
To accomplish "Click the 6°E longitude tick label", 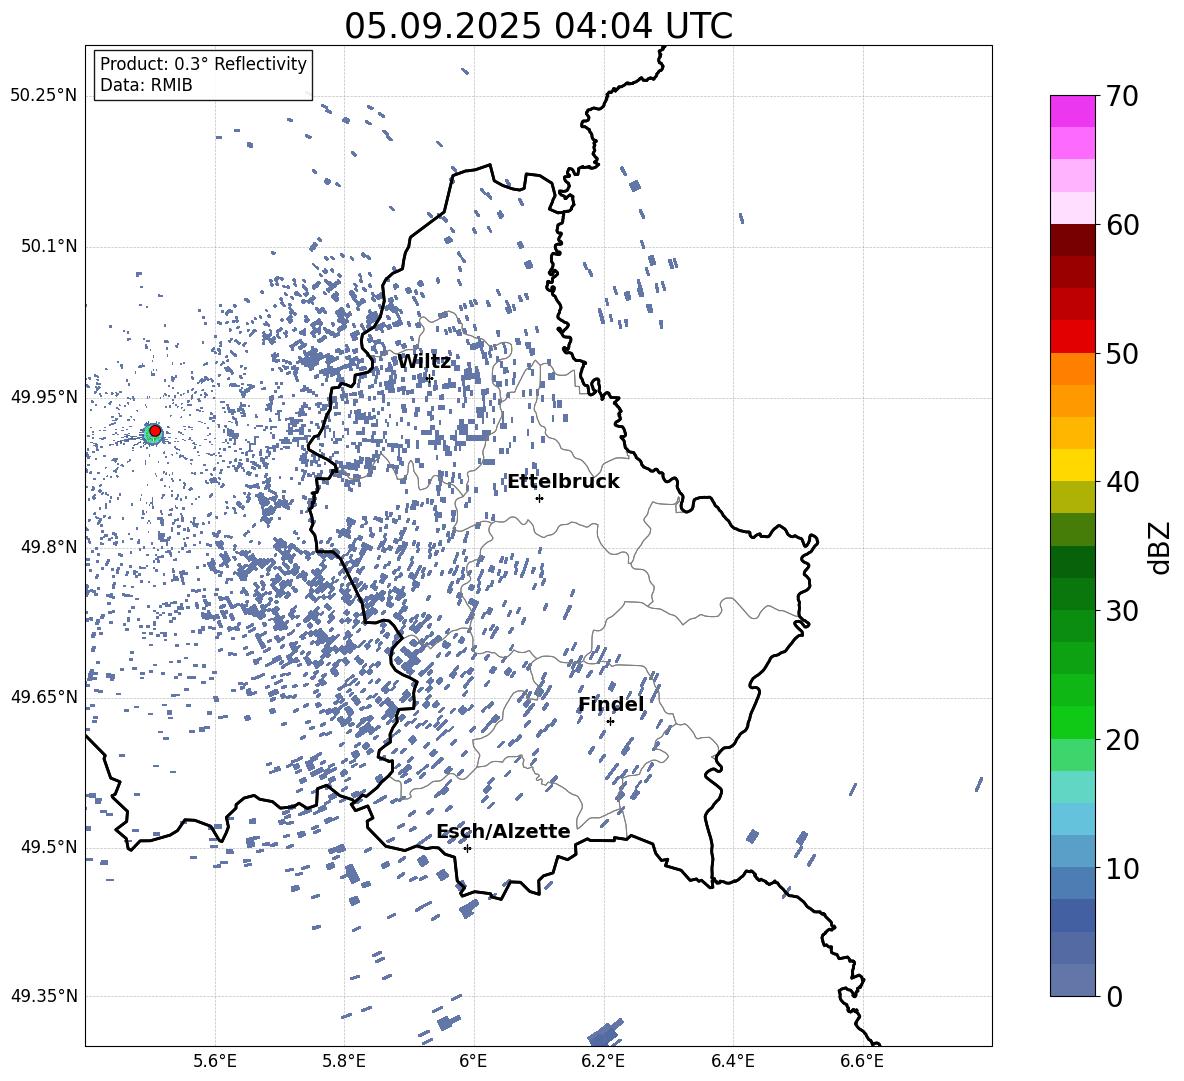I will (473, 1061).
